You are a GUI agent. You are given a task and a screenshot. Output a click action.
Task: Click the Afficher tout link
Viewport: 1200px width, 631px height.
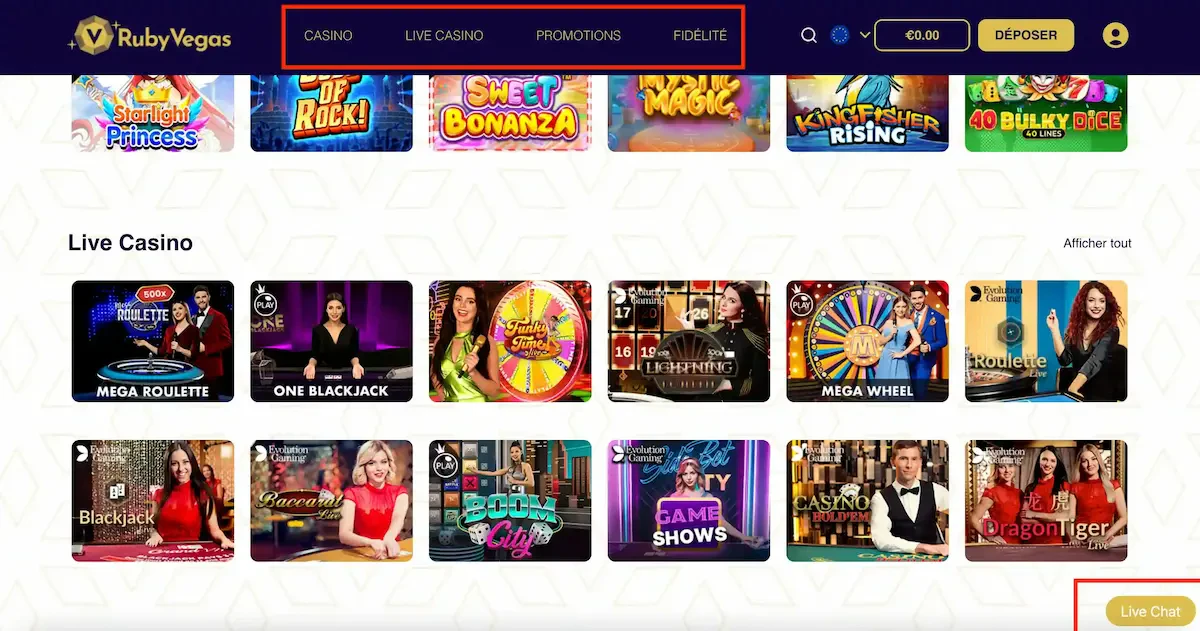pyautogui.click(x=1098, y=243)
